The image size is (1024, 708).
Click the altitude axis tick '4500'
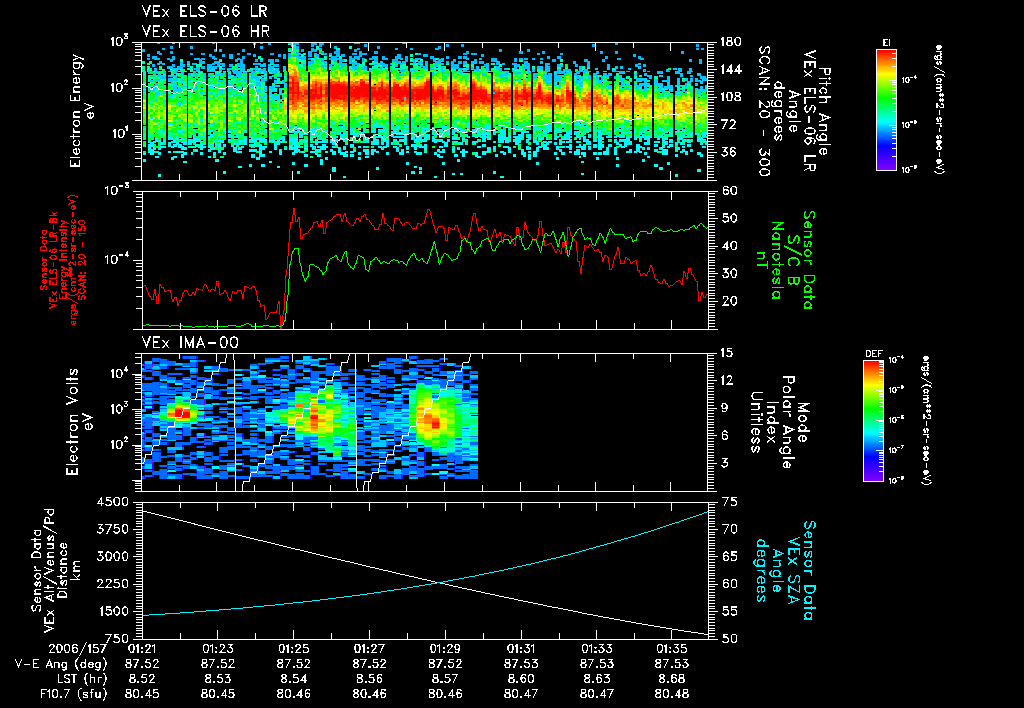[x=113, y=502]
